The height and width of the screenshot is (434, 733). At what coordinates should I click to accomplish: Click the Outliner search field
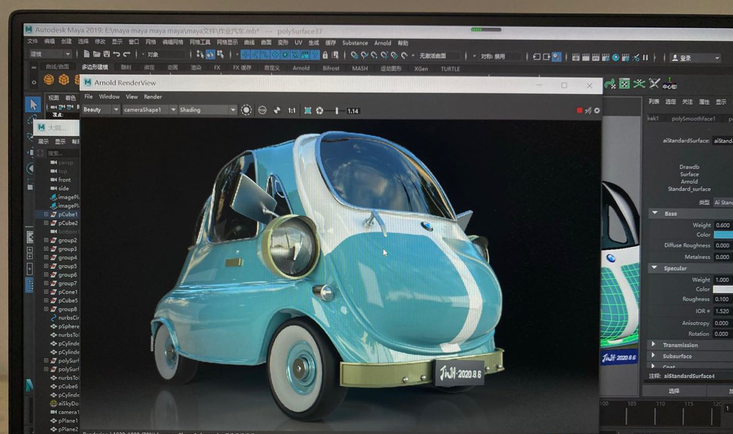coord(61,153)
